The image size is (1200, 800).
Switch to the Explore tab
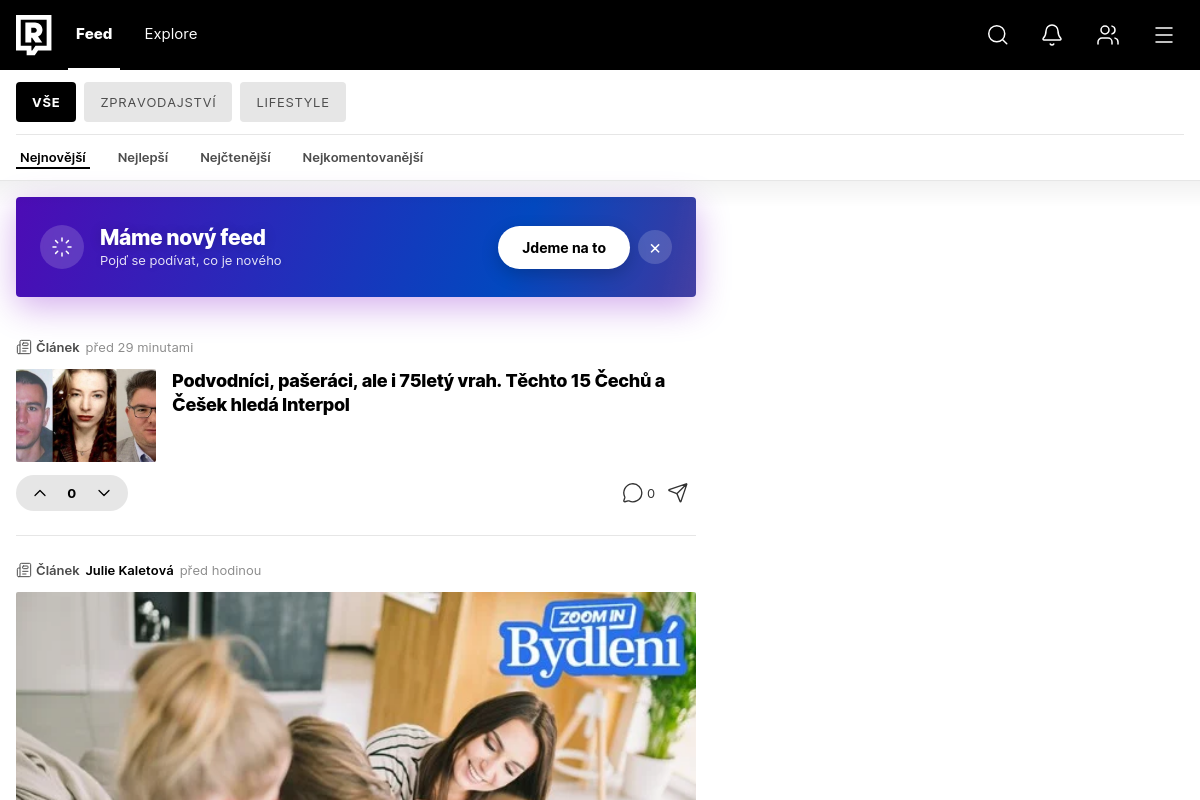pos(171,34)
